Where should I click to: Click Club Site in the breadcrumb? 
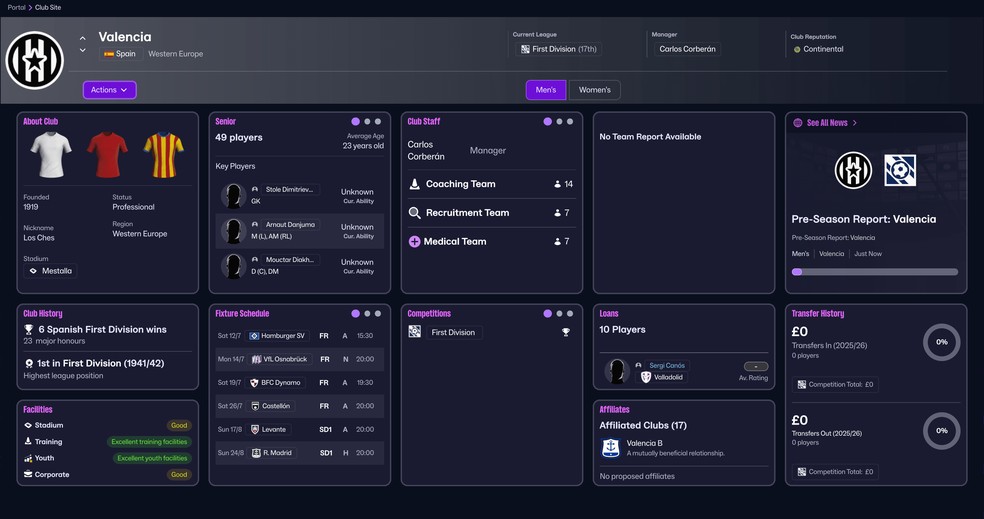tap(48, 8)
